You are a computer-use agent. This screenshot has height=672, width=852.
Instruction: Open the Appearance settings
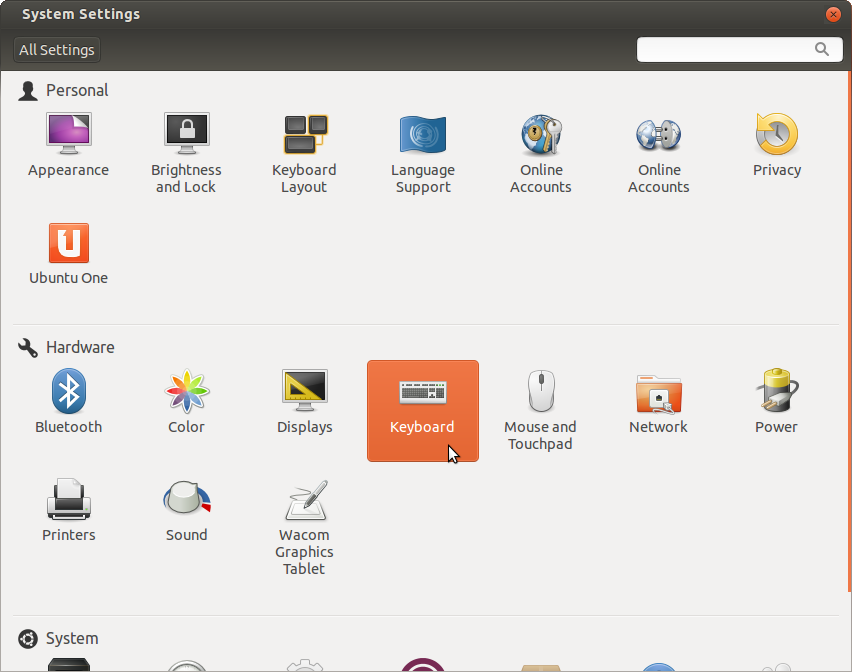point(68,146)
